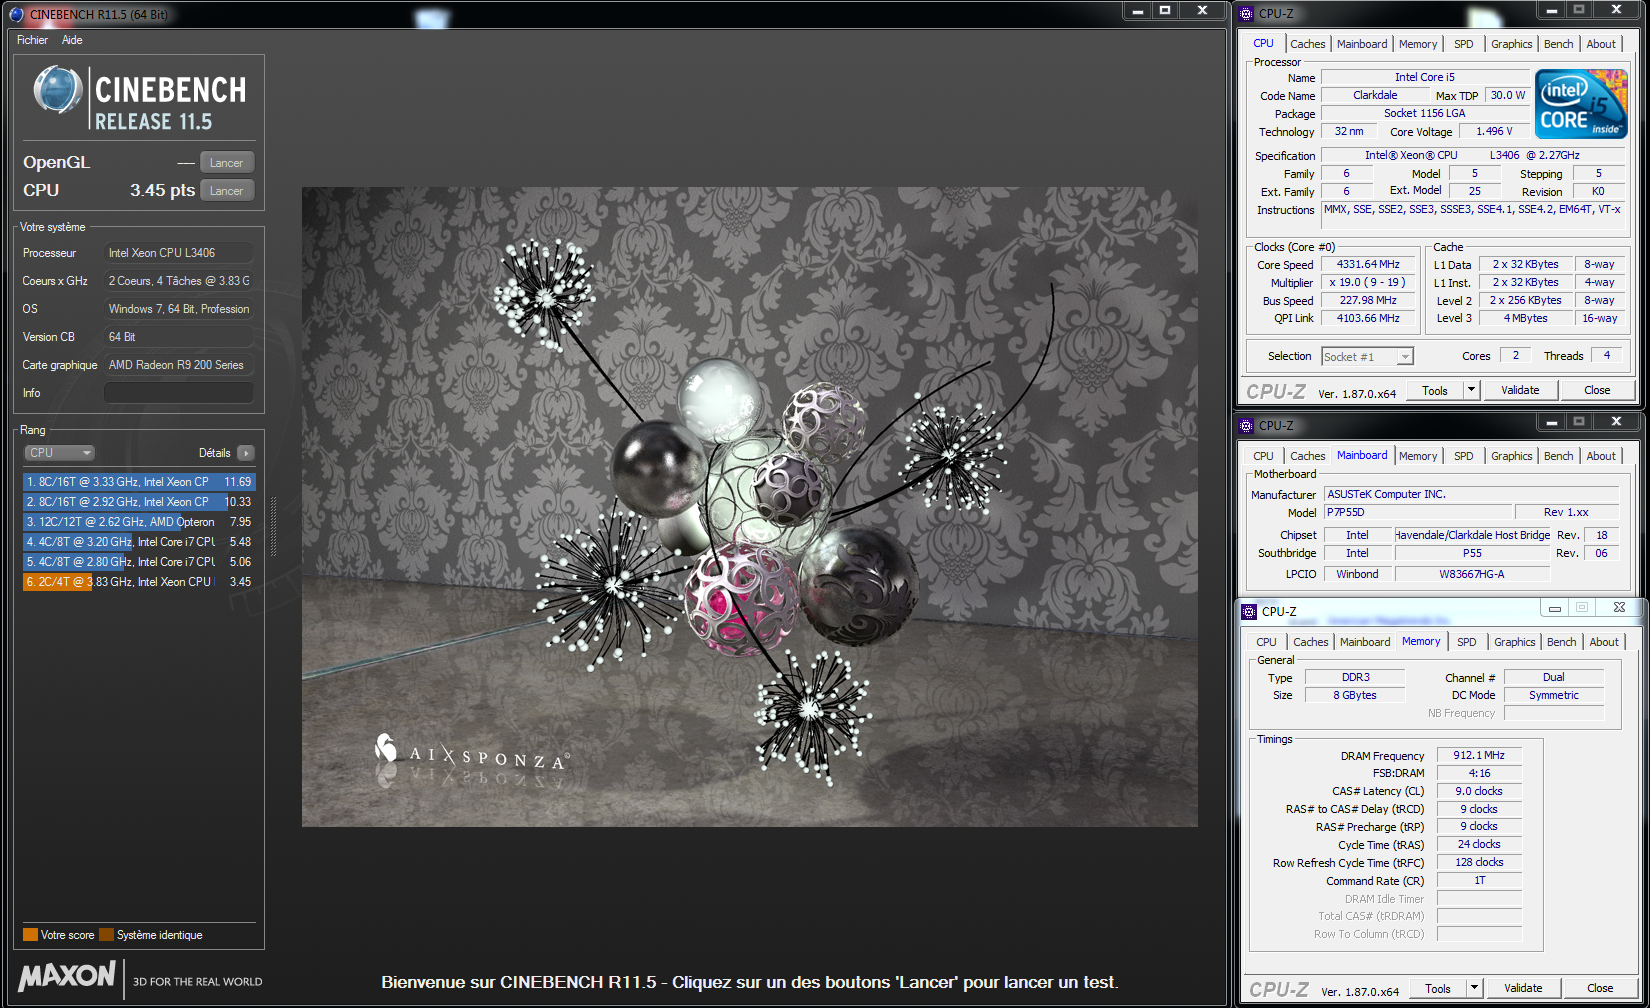
Task: Select the orange Xeon ranking row 3.45
Action: coord(139,582)
